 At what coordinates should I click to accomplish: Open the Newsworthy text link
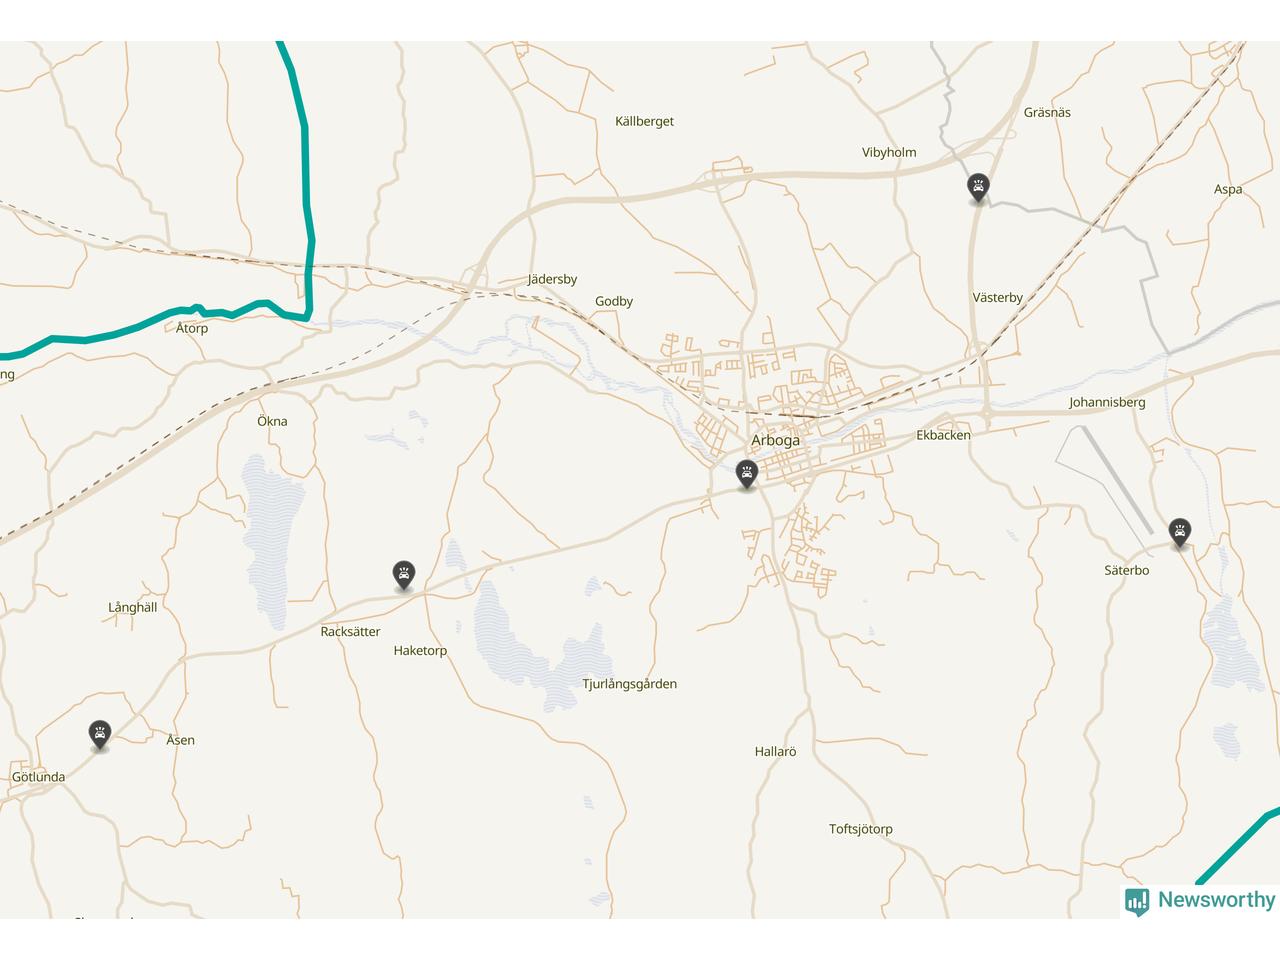point(1216,900)
